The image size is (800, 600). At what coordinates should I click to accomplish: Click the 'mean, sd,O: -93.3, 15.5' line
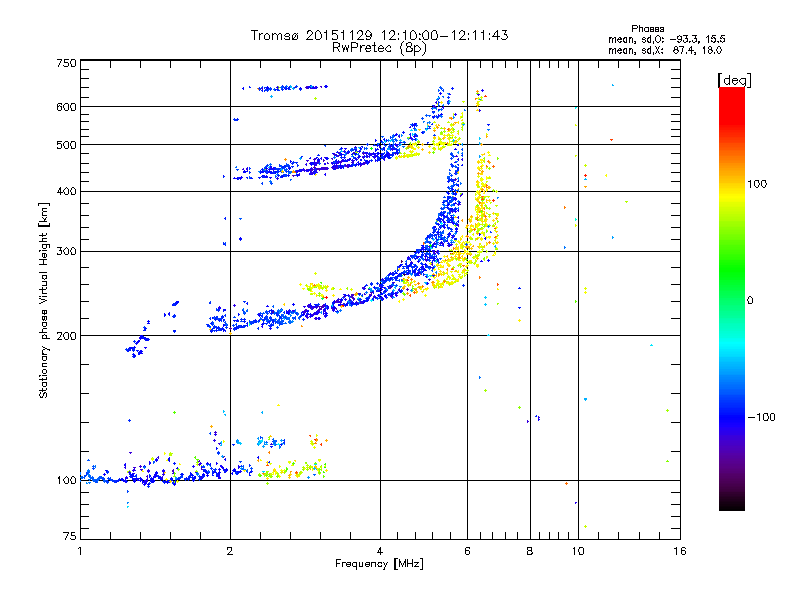[x=666, y=39]
